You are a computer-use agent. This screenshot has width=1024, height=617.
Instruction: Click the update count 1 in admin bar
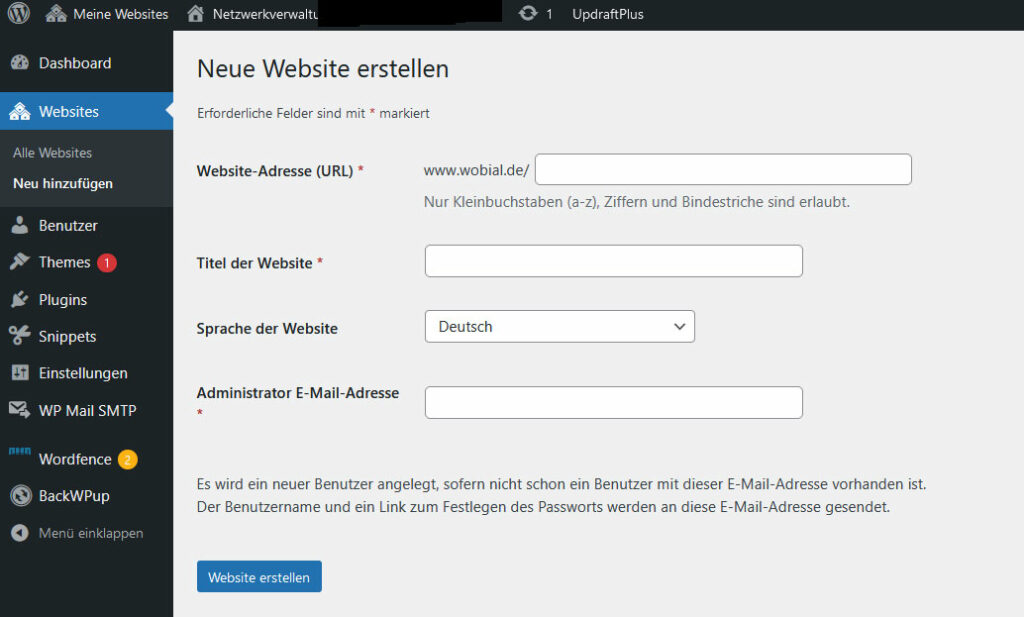tap(549, 14)
